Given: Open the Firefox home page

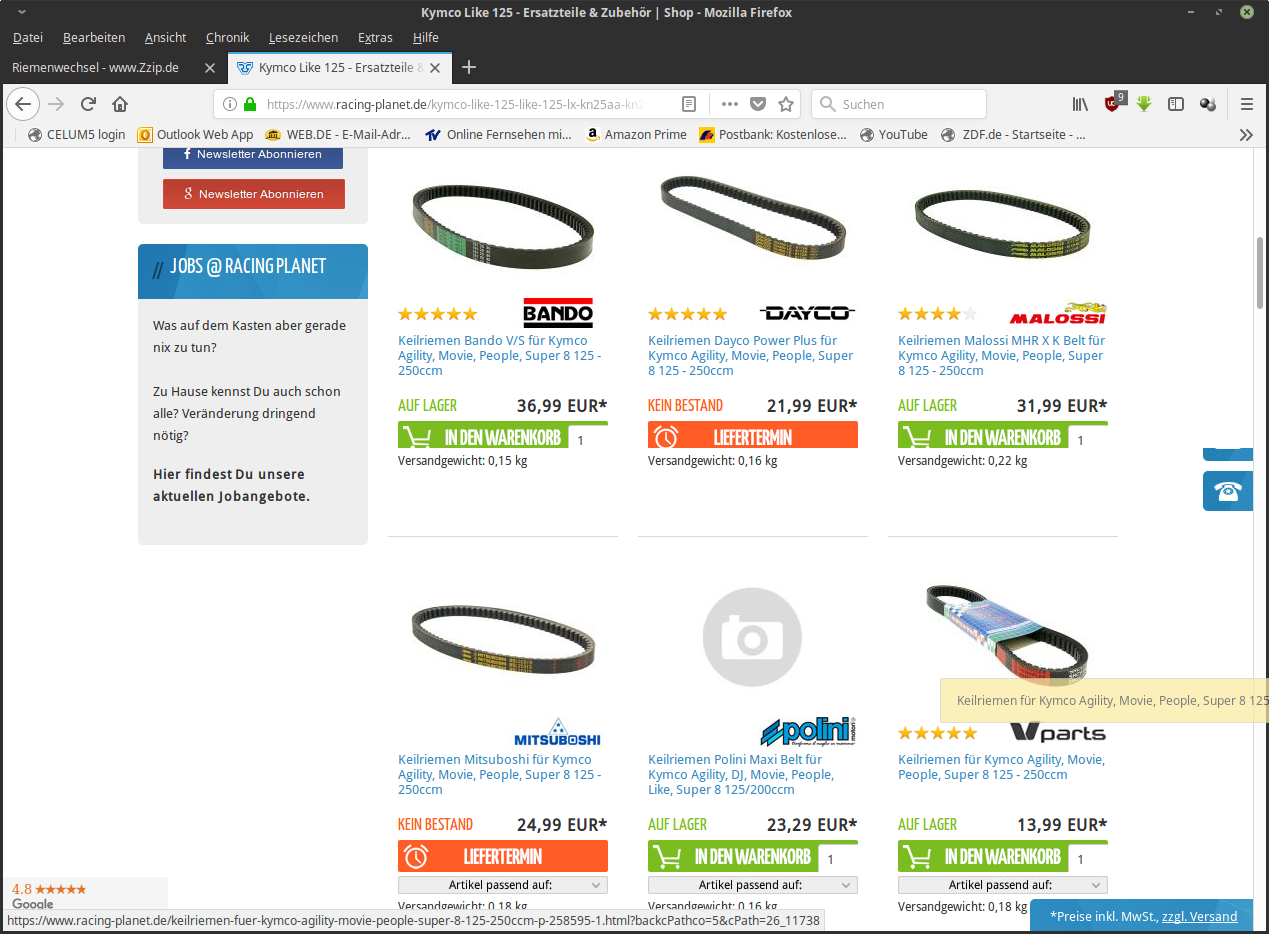Looking at the screenshot, I should (120, 104).
